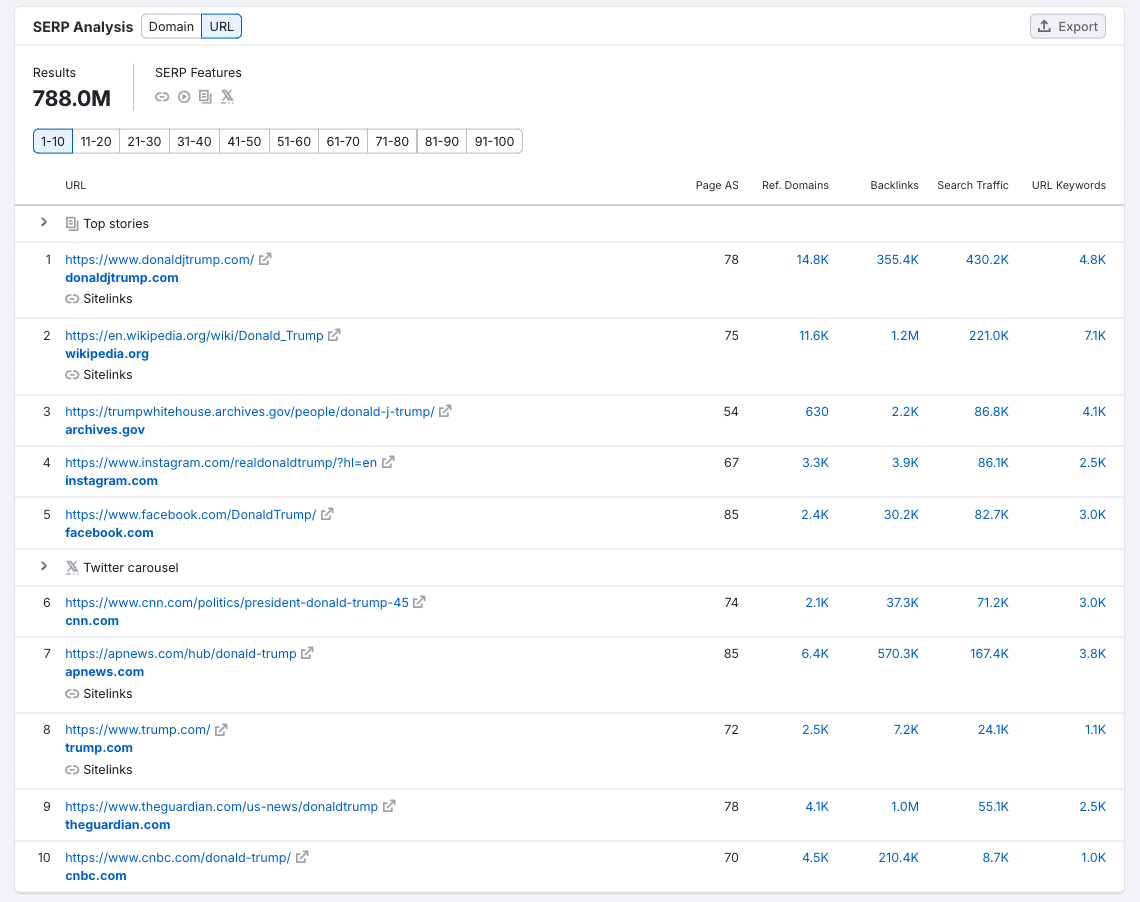The height and width of the screenshot is (902, 1140).
Task: Click the 788.0M Results figure
Action: (71, 99)
